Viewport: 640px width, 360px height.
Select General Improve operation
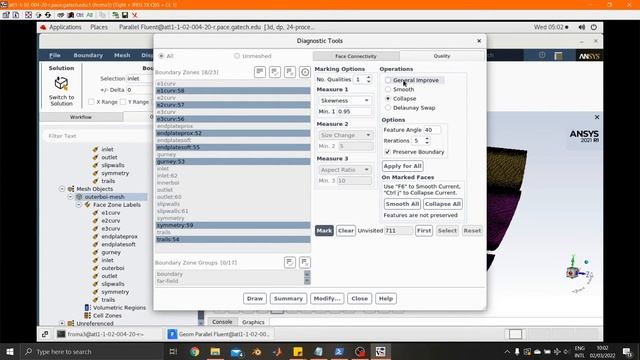(x=388, y=80)
